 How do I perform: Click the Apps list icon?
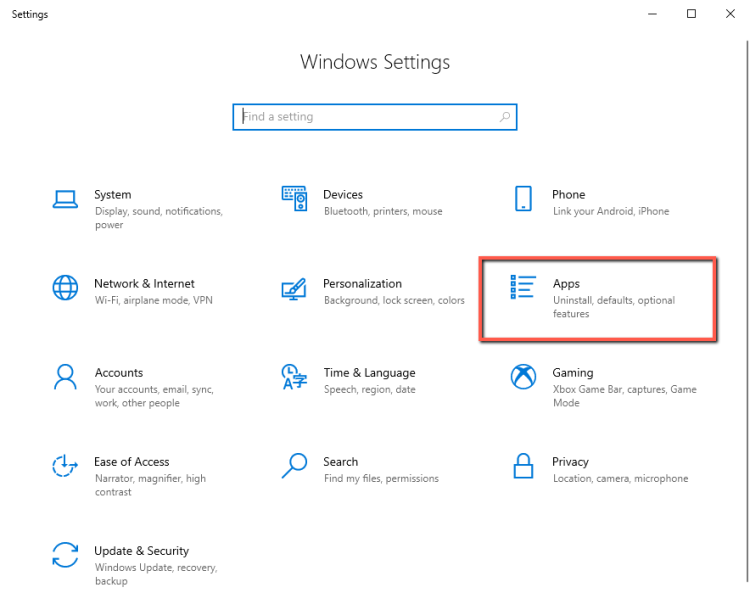pyautogui.click(x=523, y=287)
